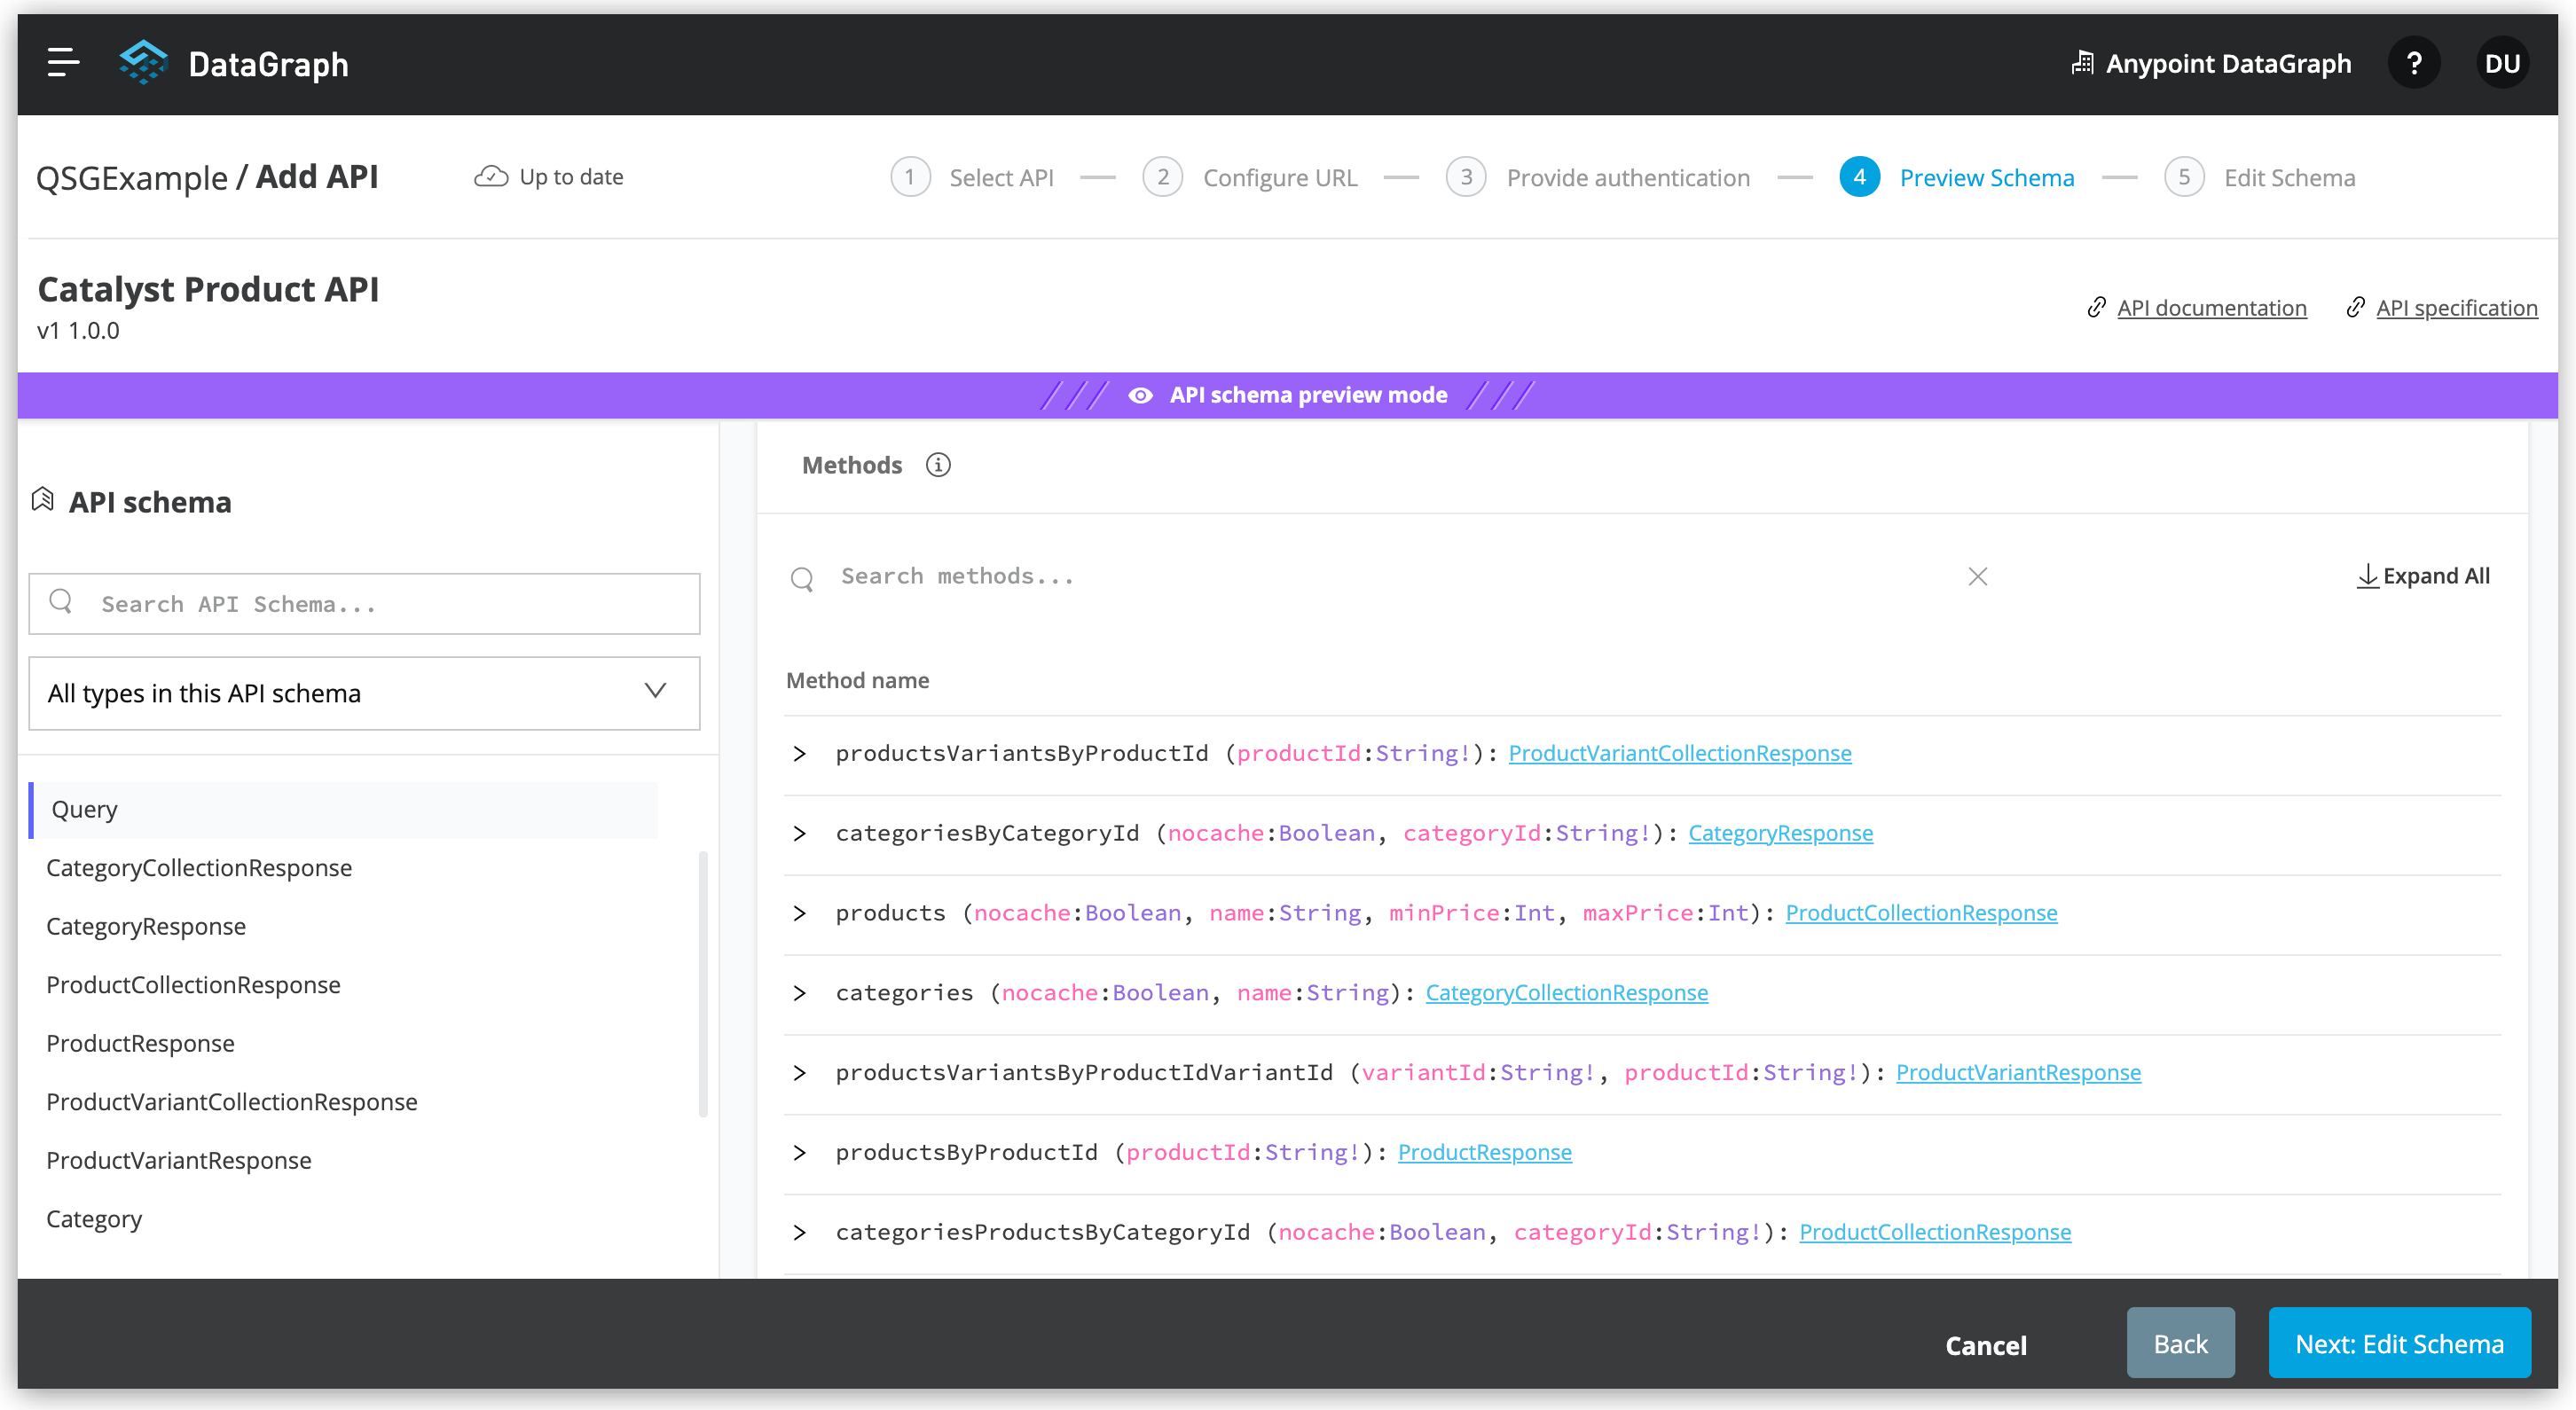The width and height of the screenshot is (2576, 1410).
Task: Click the search magnifier icon in API schema
Action: (62, 604)
